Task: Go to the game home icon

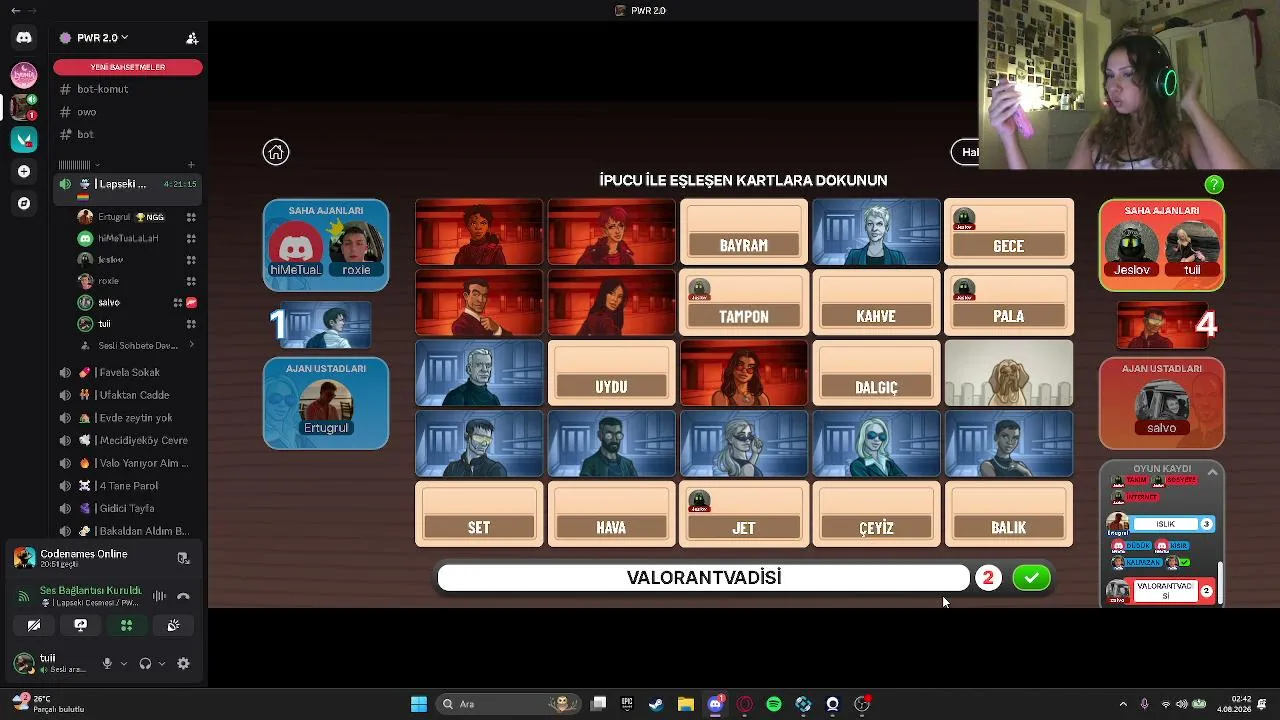Action: tap(276, 152)
